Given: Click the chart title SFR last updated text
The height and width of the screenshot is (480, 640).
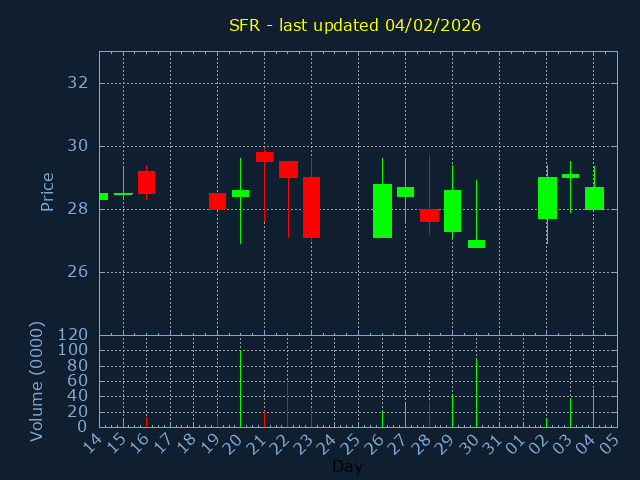Looking at the screenshot, I should pos(355,25).
